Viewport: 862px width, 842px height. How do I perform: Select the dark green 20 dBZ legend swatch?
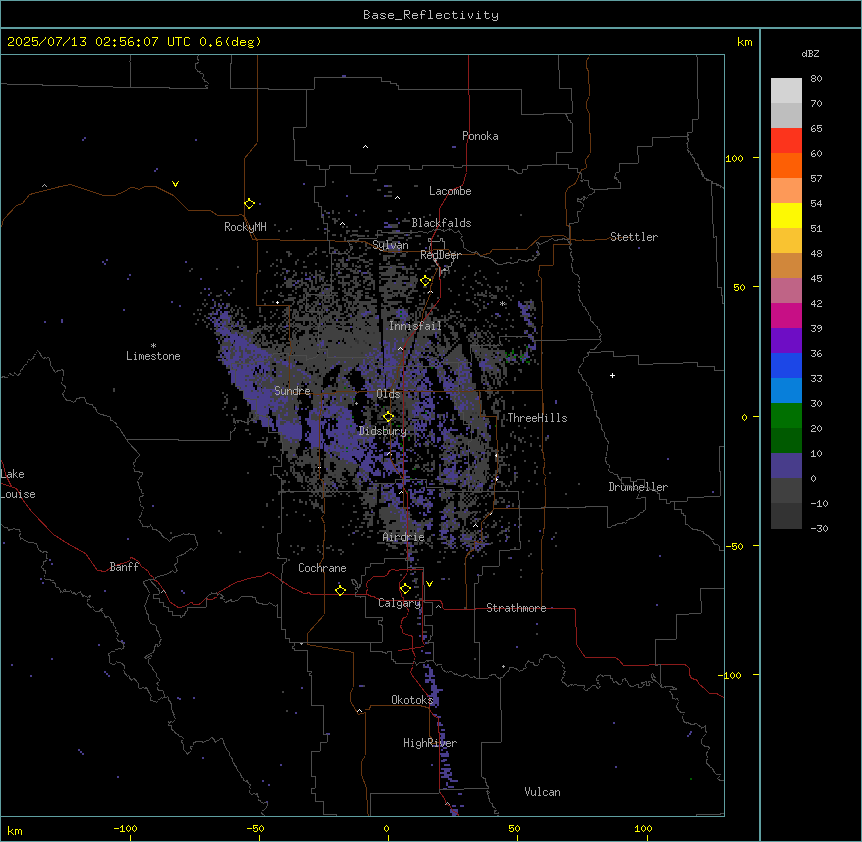tap(786, 441)
